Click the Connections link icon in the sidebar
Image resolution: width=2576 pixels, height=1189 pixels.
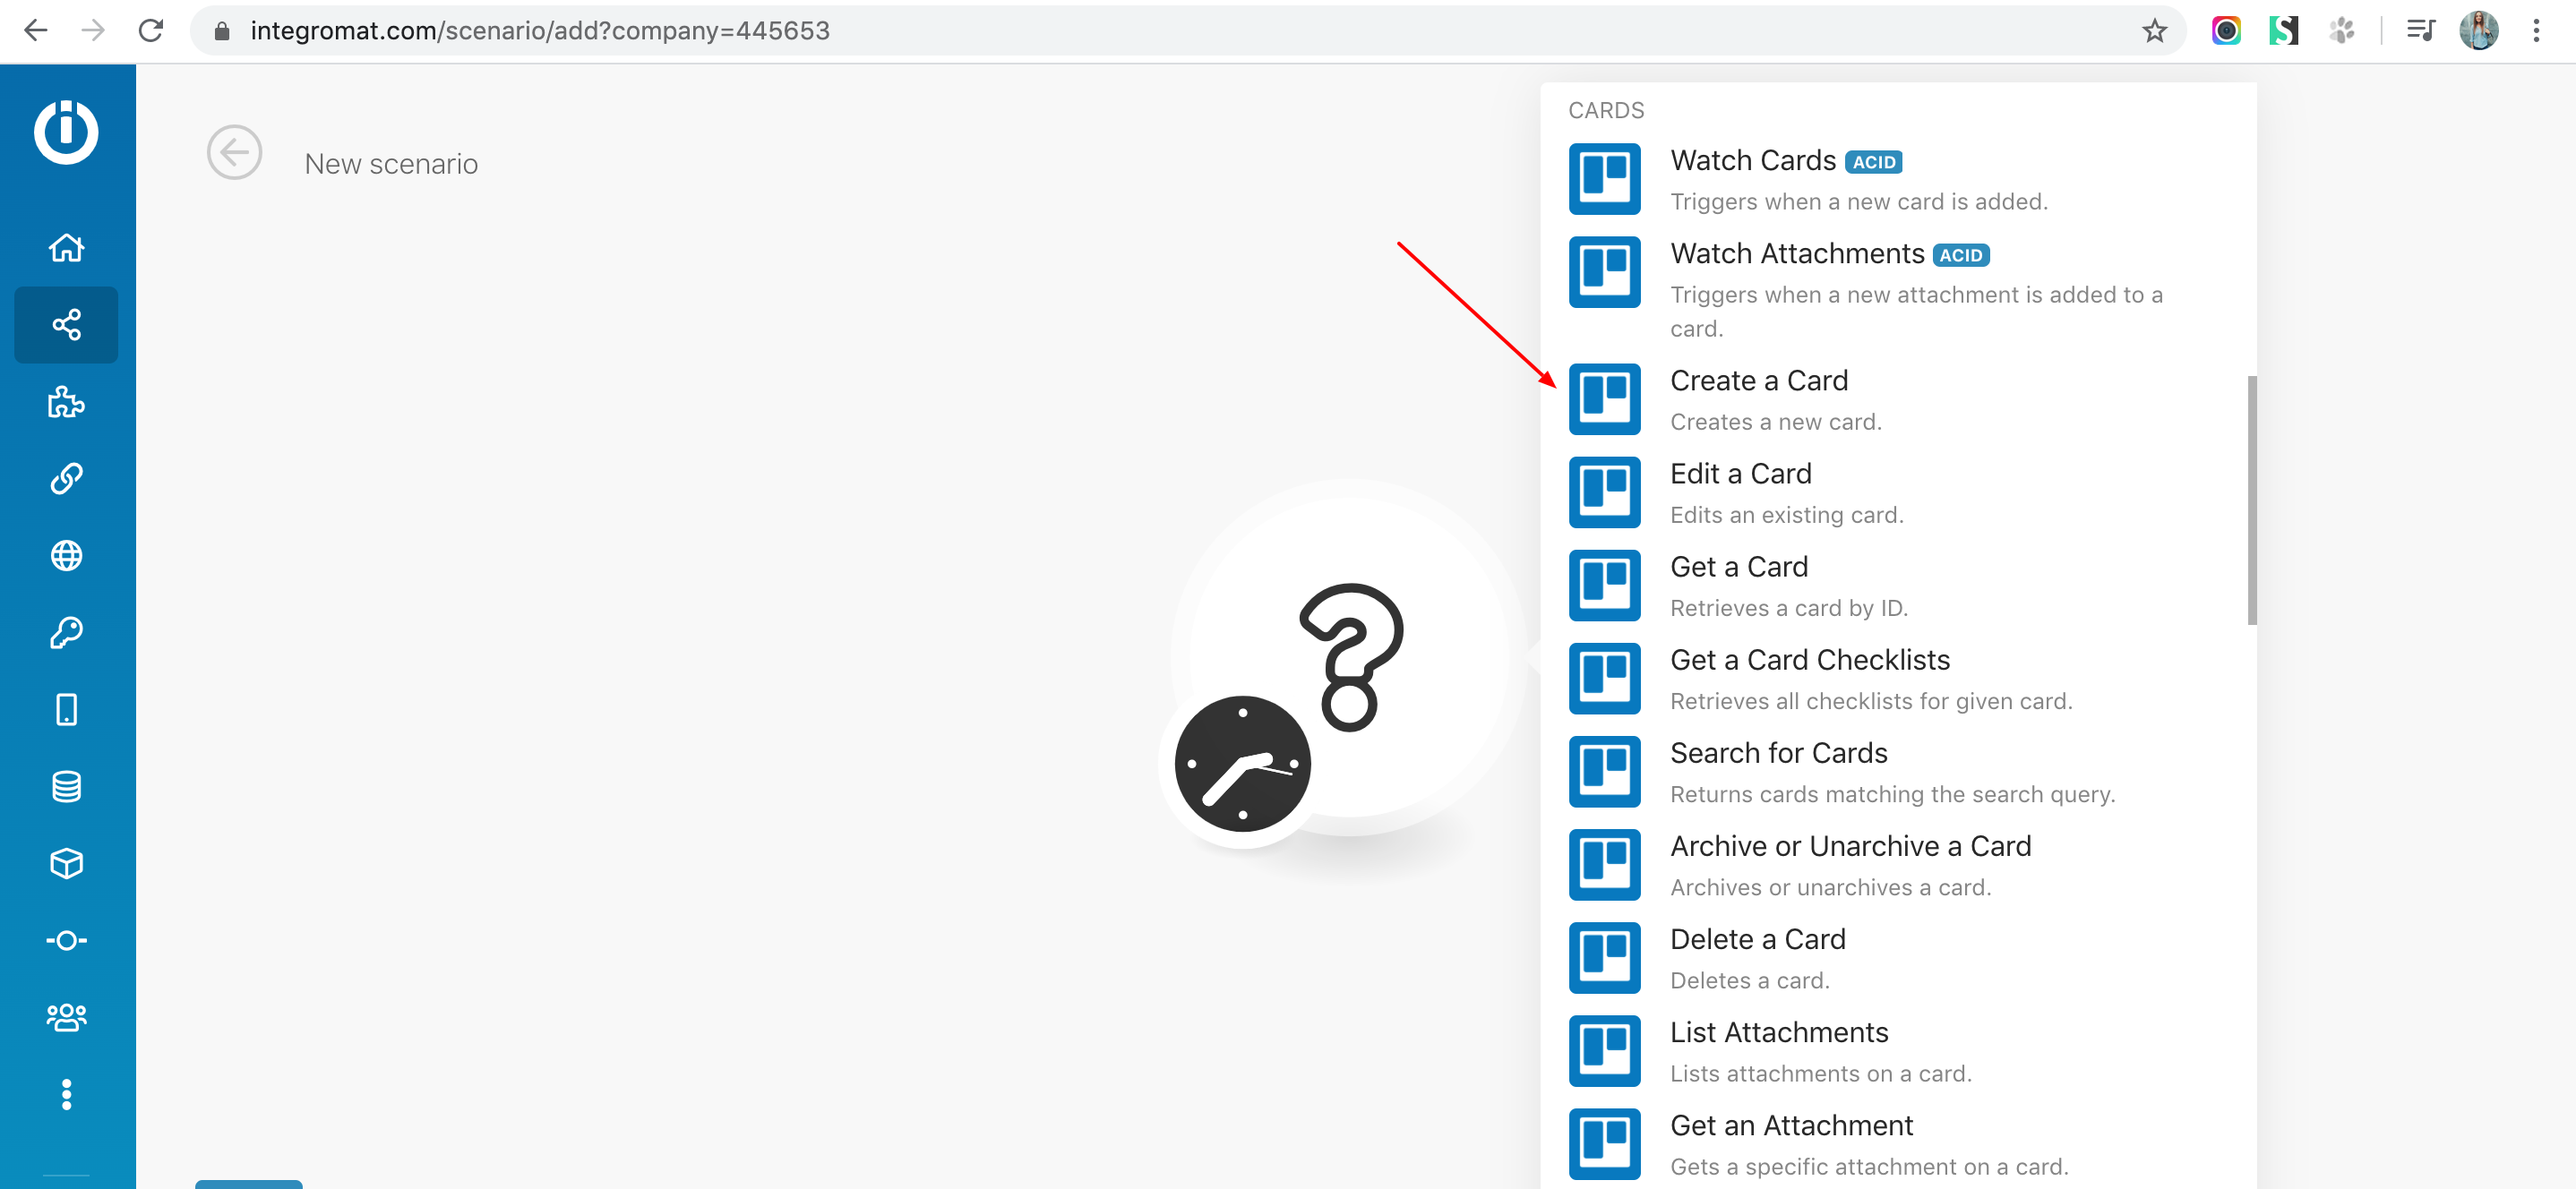[x=66, y=479]
